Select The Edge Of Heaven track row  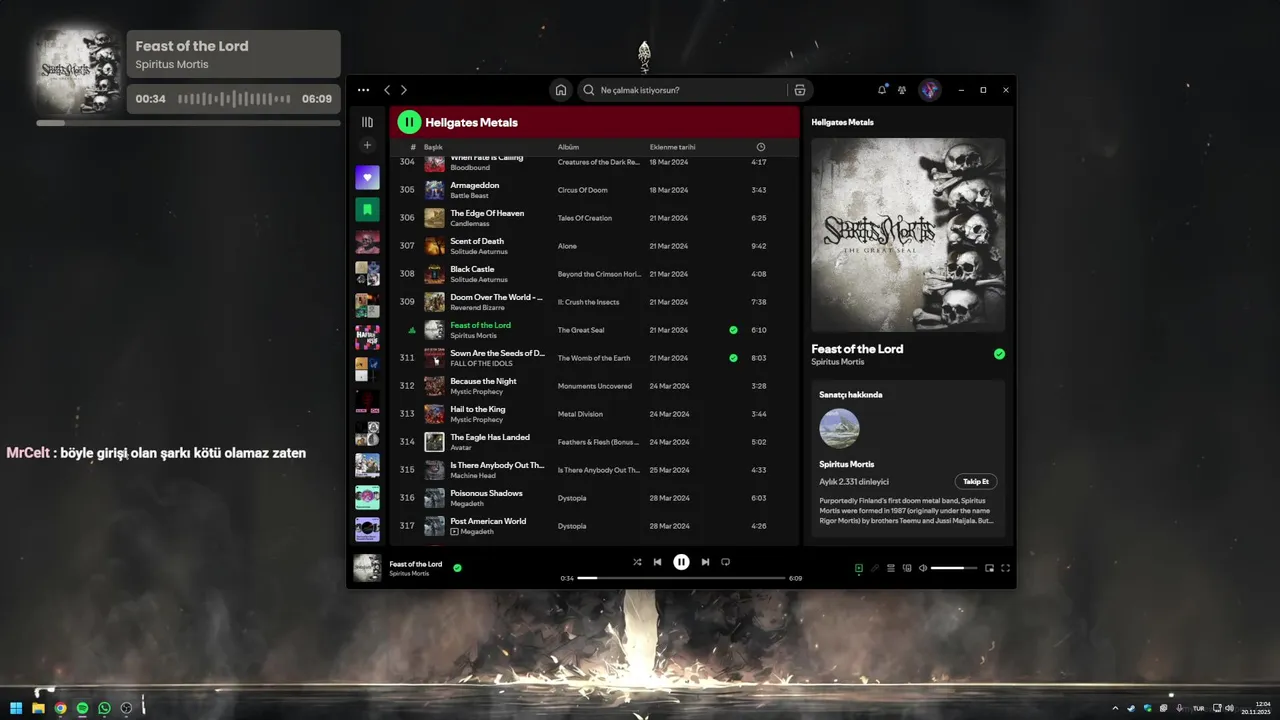pos(594,218)
